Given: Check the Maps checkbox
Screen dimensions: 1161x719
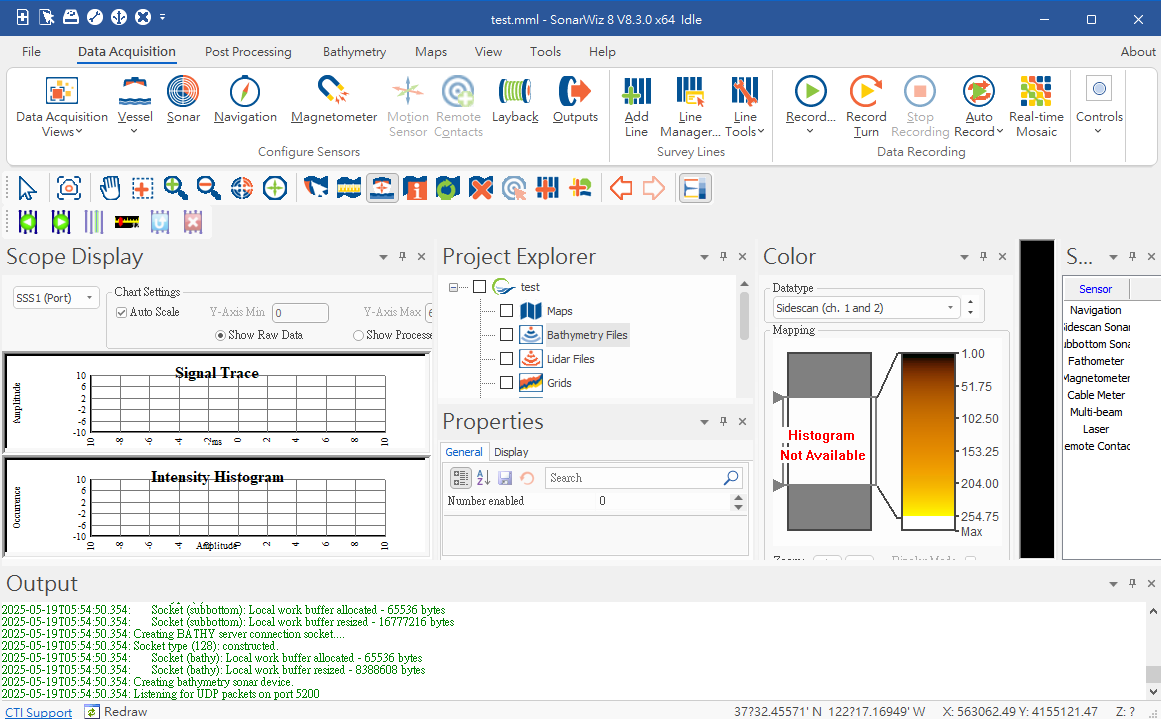Looking at the screenshot, I should point(506,311).
